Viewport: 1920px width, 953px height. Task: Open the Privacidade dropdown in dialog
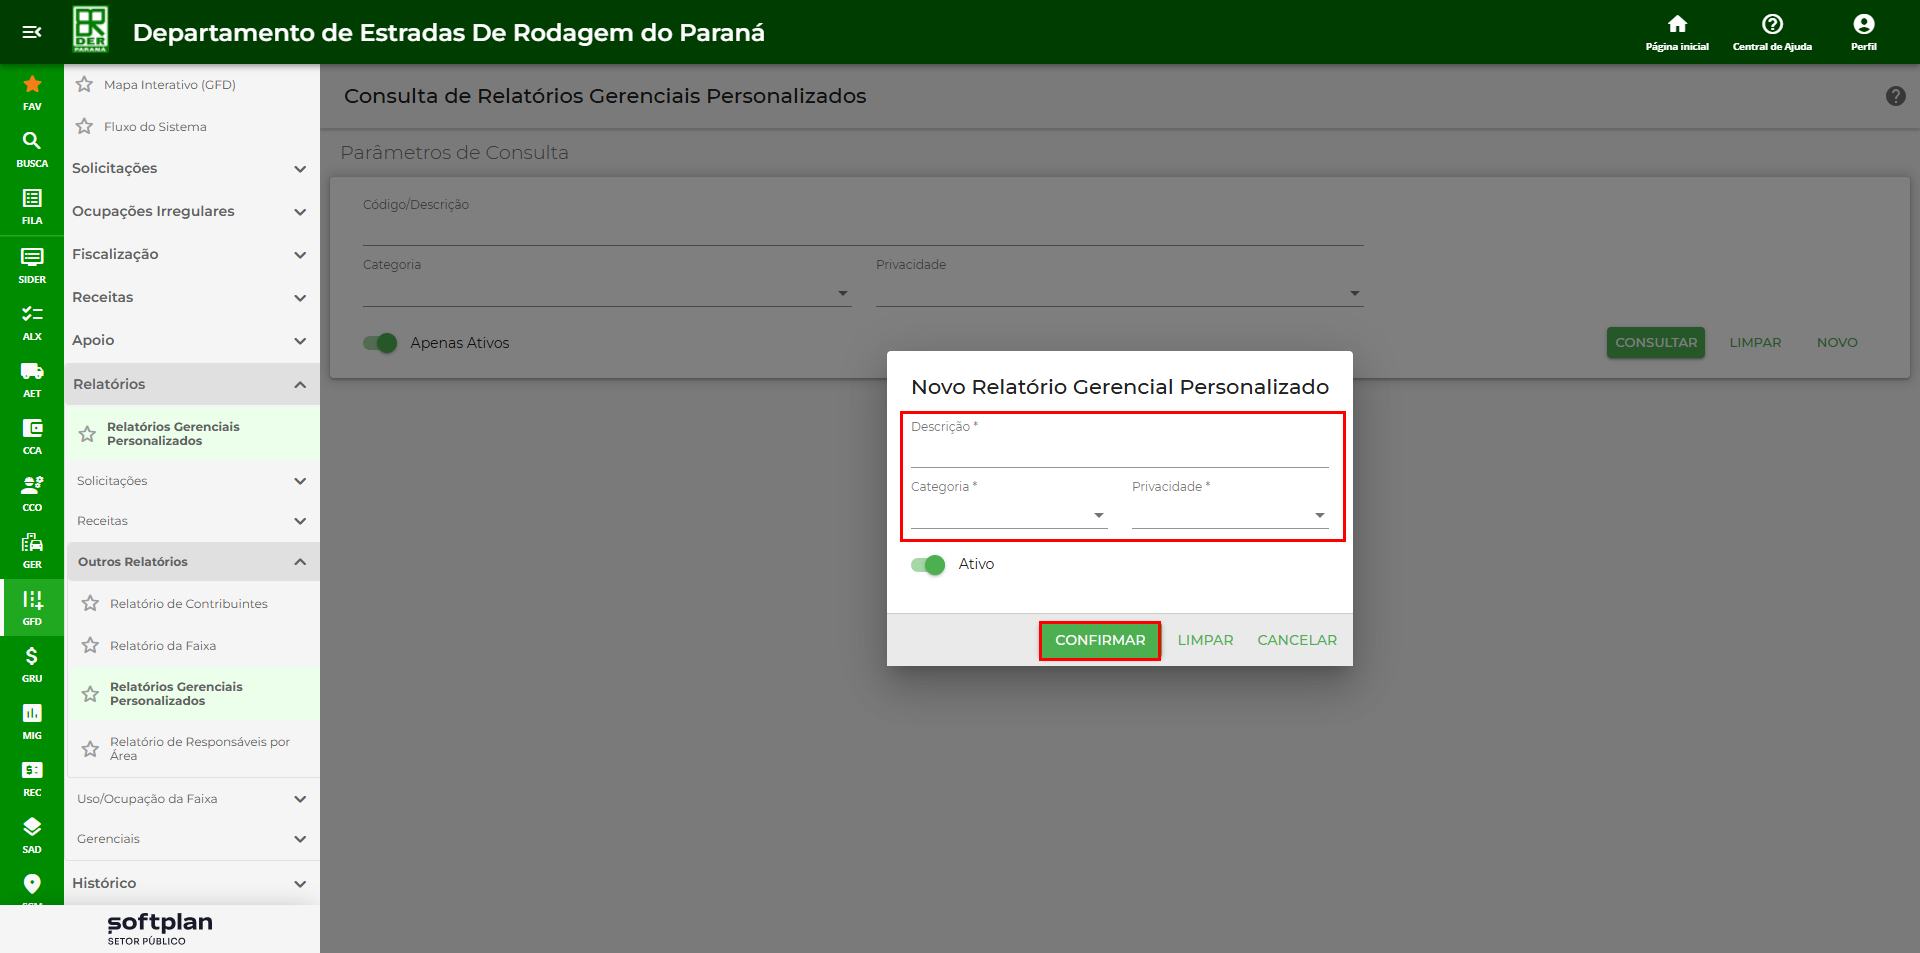pos(1229,515)
